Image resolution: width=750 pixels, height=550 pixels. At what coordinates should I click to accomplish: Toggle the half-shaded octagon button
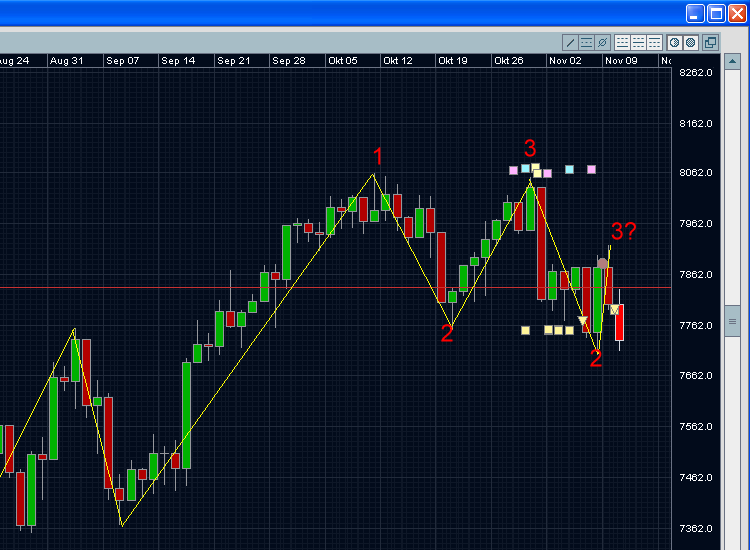tap(674, 43)
